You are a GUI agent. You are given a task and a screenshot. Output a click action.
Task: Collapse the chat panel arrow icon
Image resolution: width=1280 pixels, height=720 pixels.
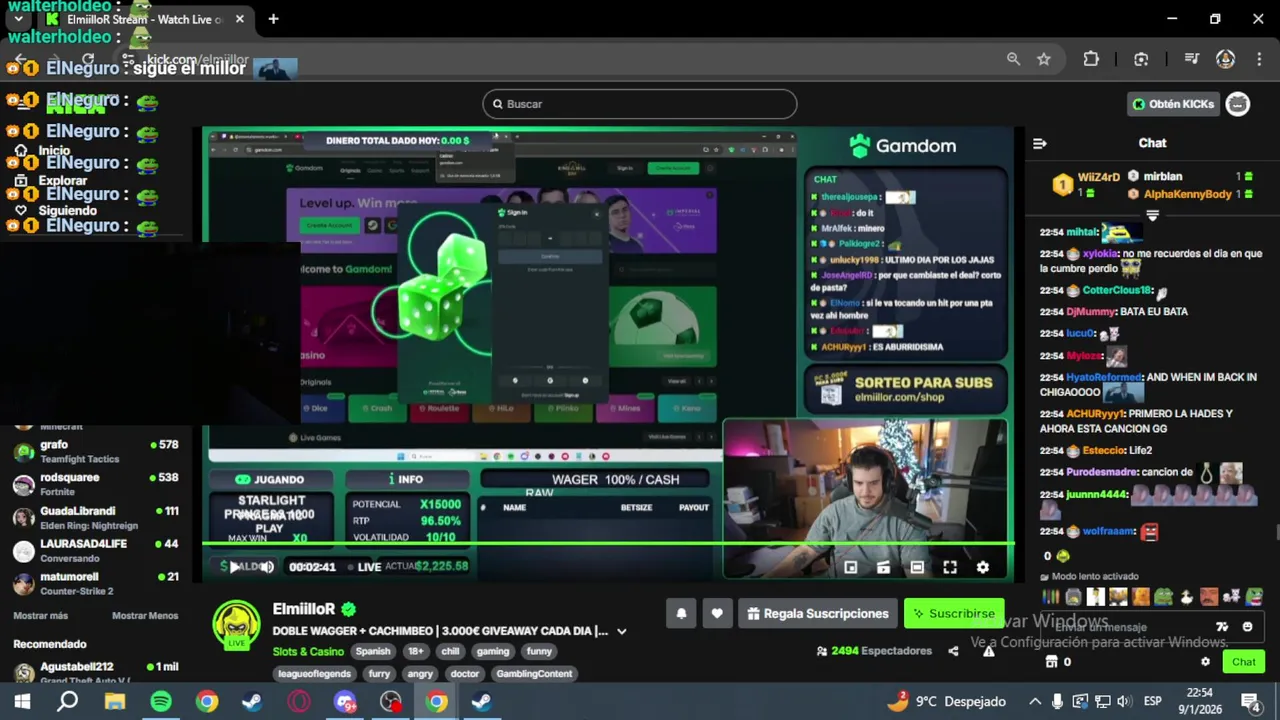1039,144
